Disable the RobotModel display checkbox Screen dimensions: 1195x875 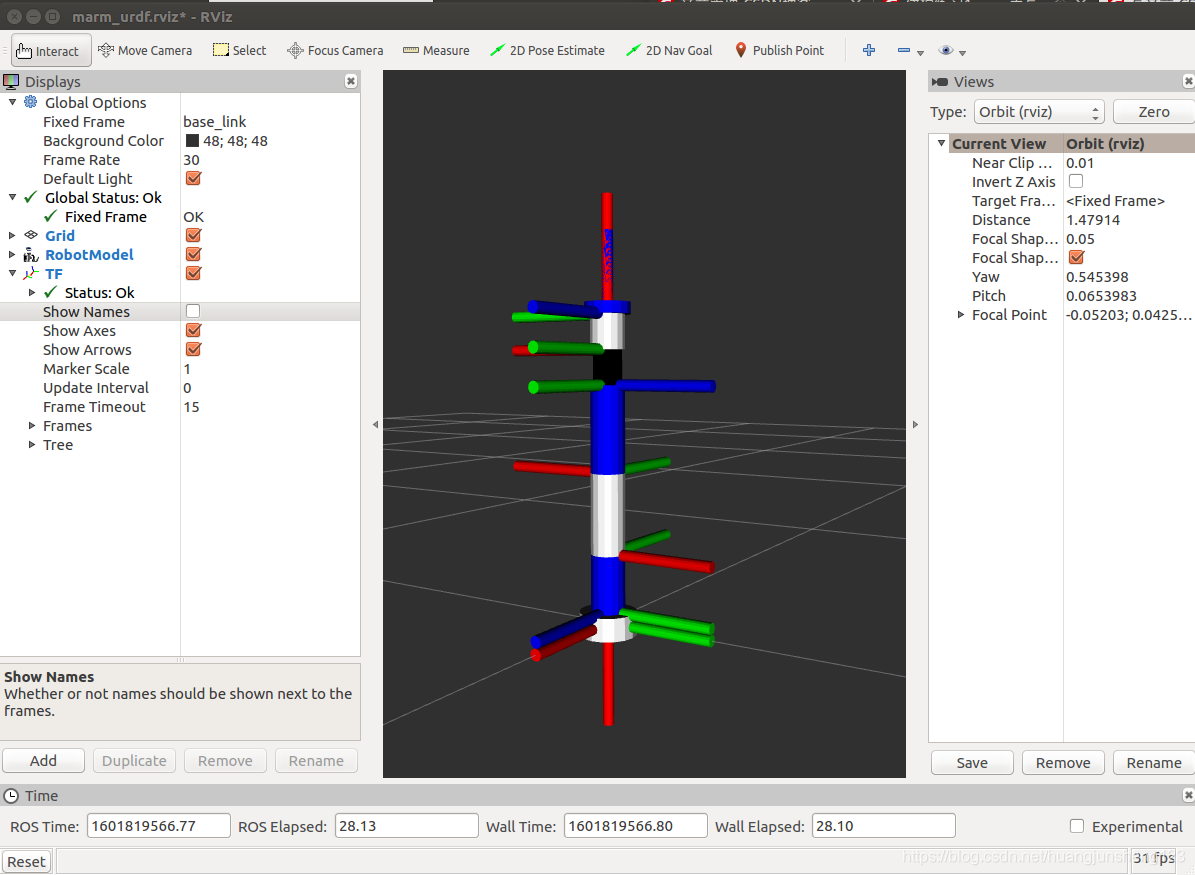pyautogui.click(x=193, y=255)
